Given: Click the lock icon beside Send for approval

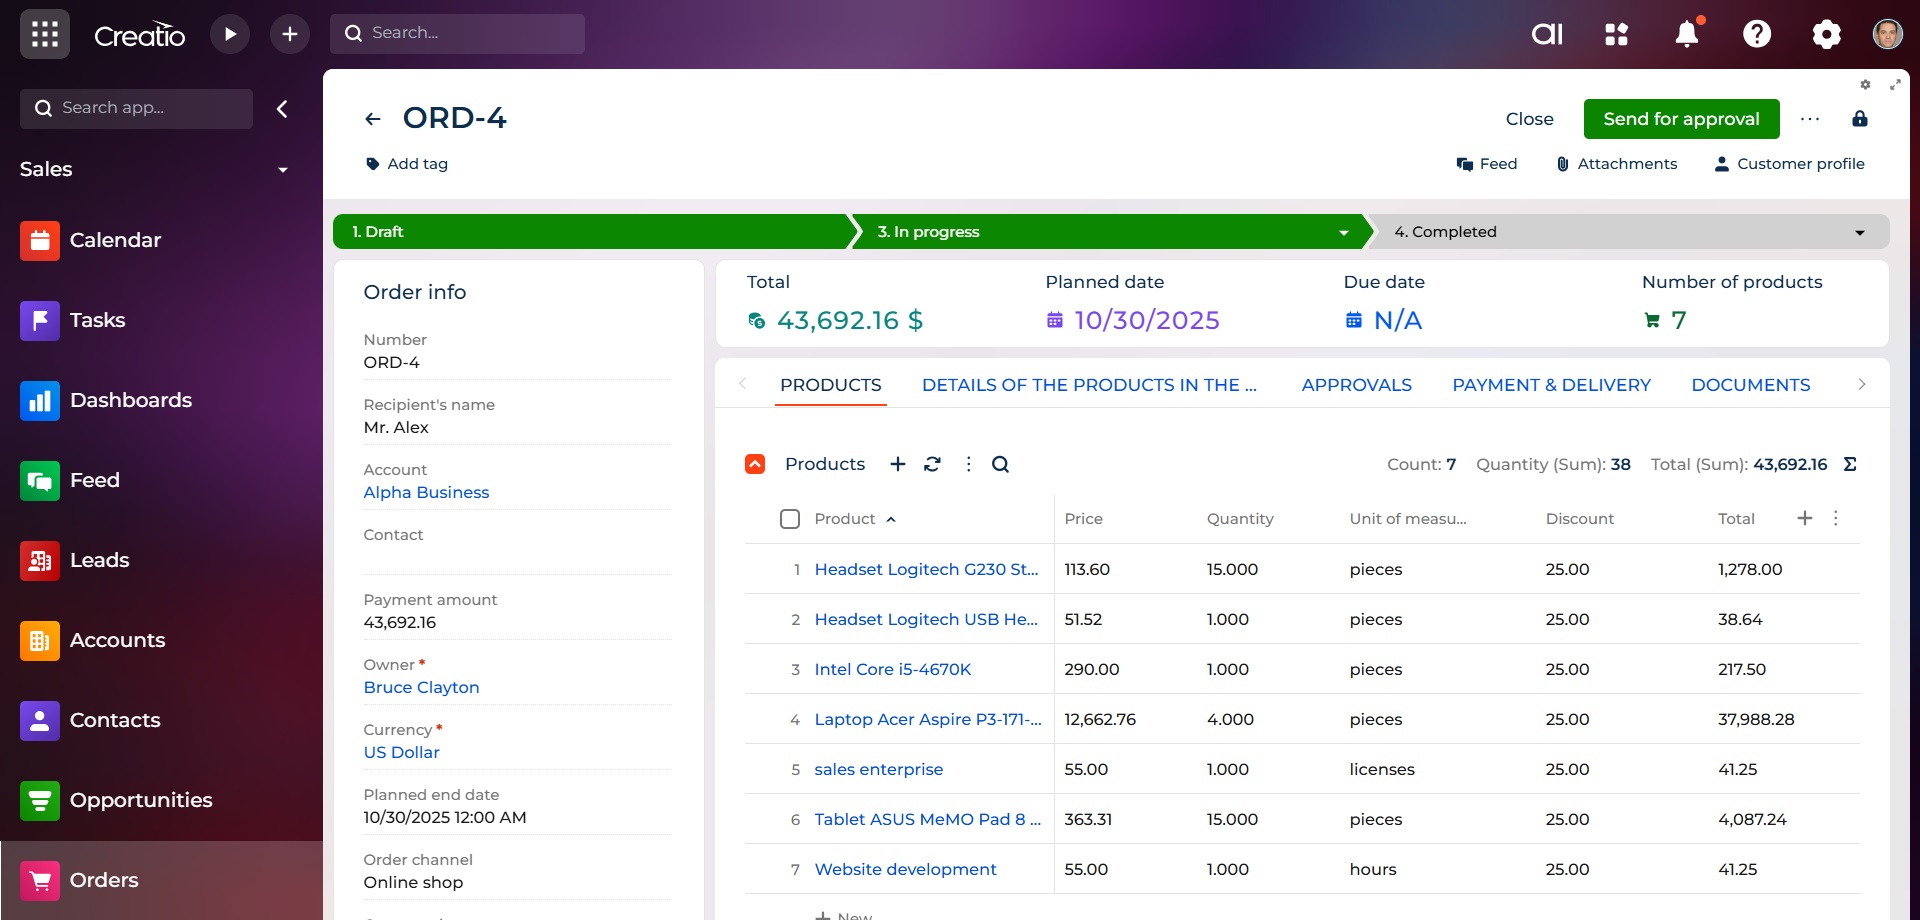Looking at the screenshot, I should tap(1860, 119).
